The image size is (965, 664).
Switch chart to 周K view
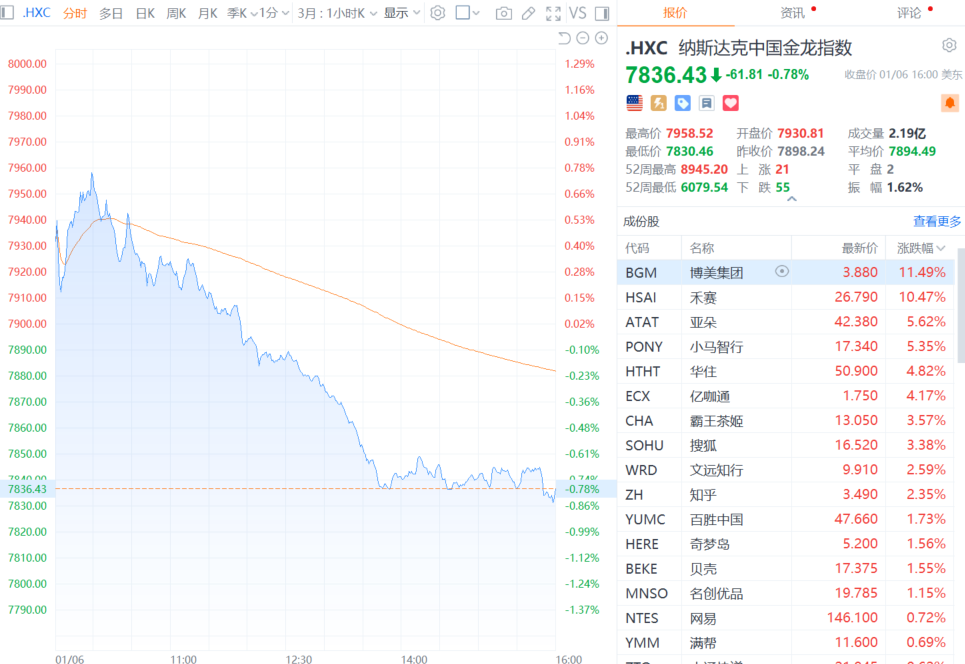(x=176, y=13)
